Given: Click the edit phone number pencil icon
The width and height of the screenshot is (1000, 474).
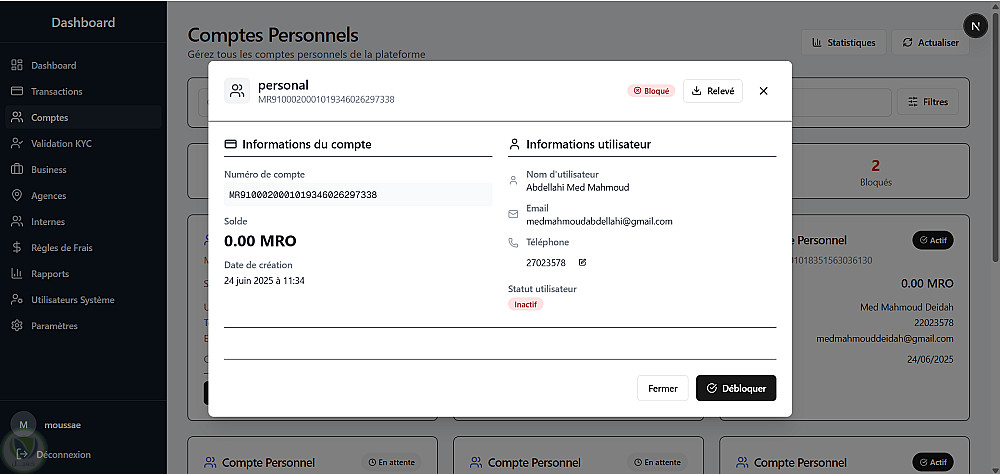Looking at the screenshot, I should tap(582, 263).
